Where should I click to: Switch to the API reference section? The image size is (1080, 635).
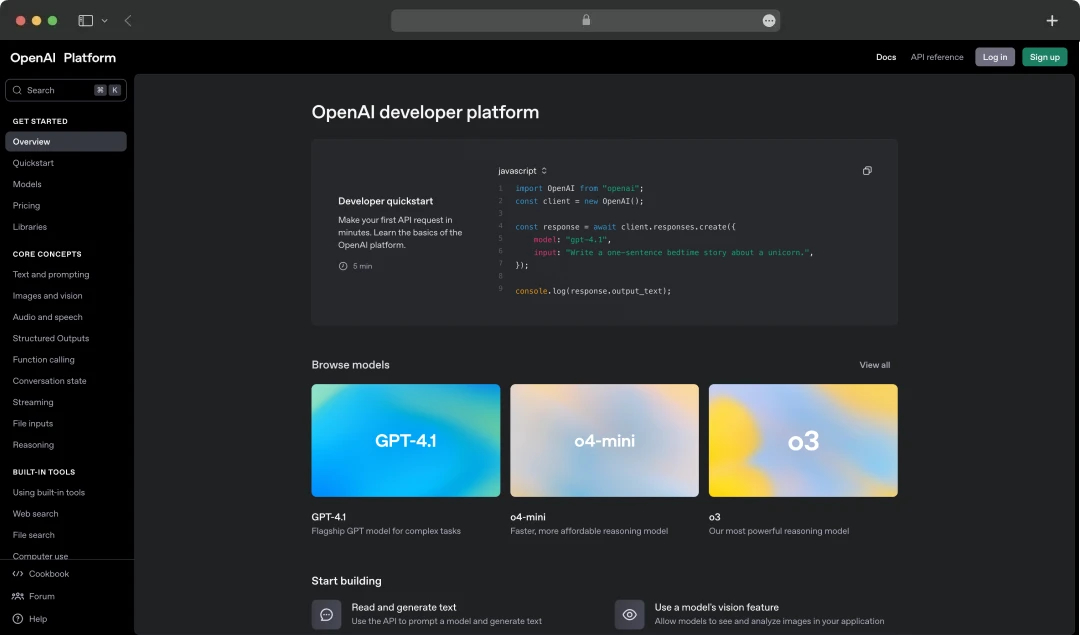(937, 57)
